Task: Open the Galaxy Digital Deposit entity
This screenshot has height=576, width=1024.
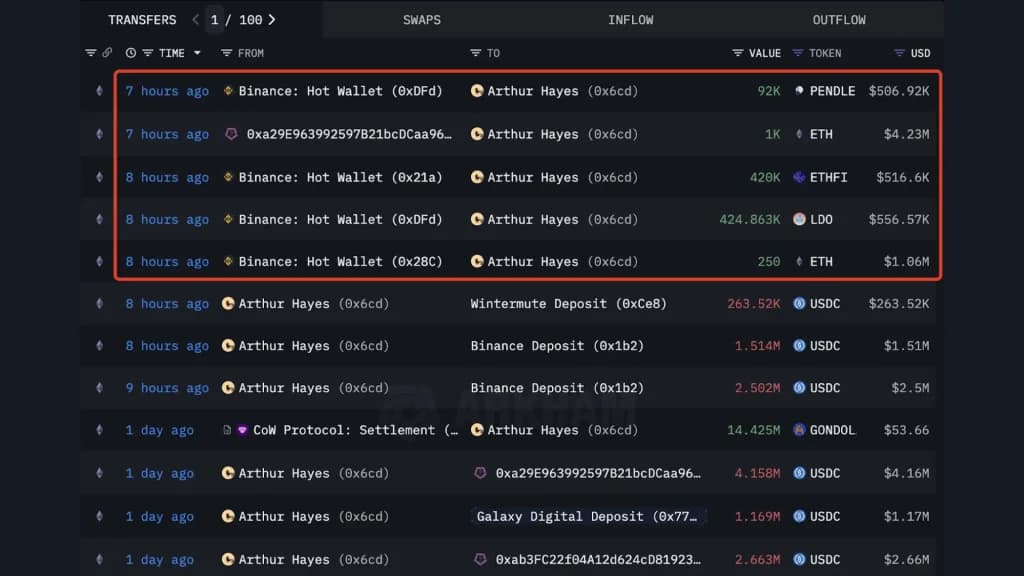Action: tap(586, 517)
